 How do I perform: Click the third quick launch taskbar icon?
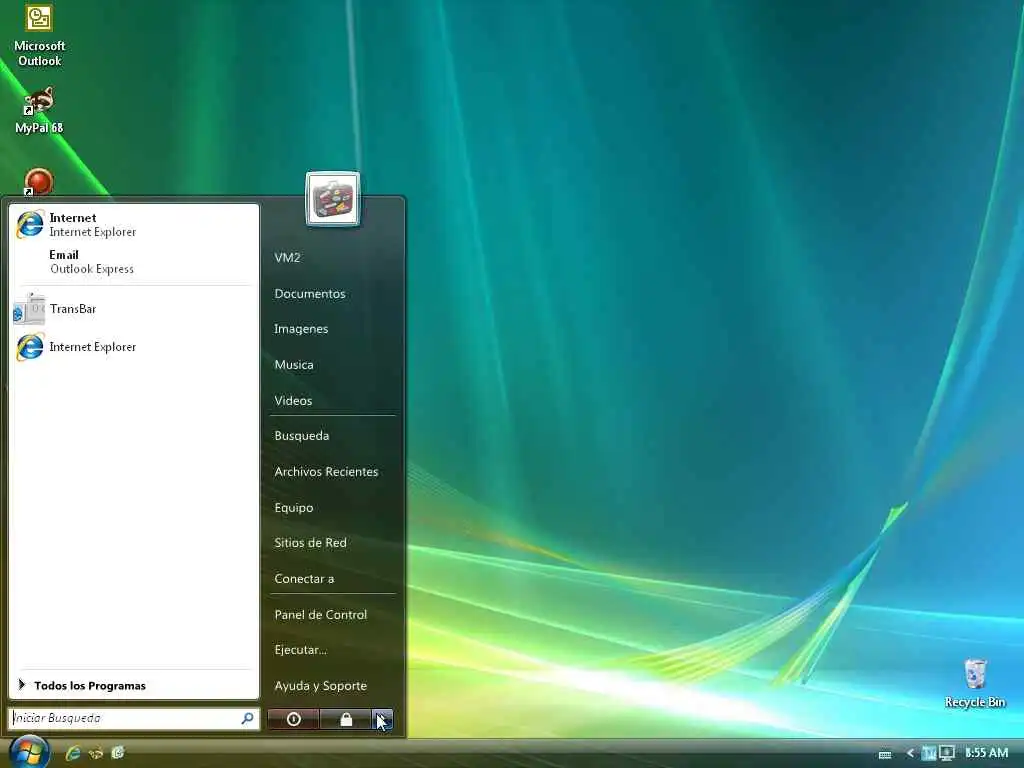click(x=118, y=753)
